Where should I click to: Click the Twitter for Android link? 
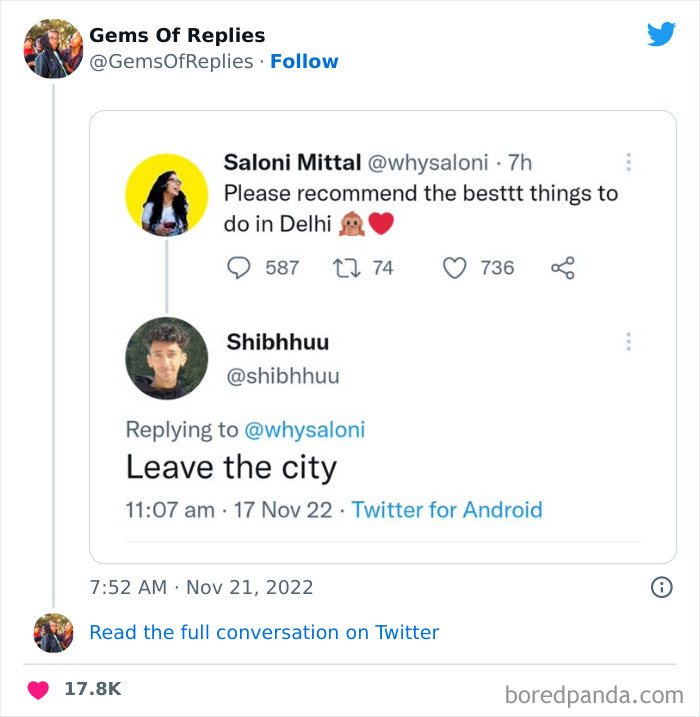click(x=447, y=510)
